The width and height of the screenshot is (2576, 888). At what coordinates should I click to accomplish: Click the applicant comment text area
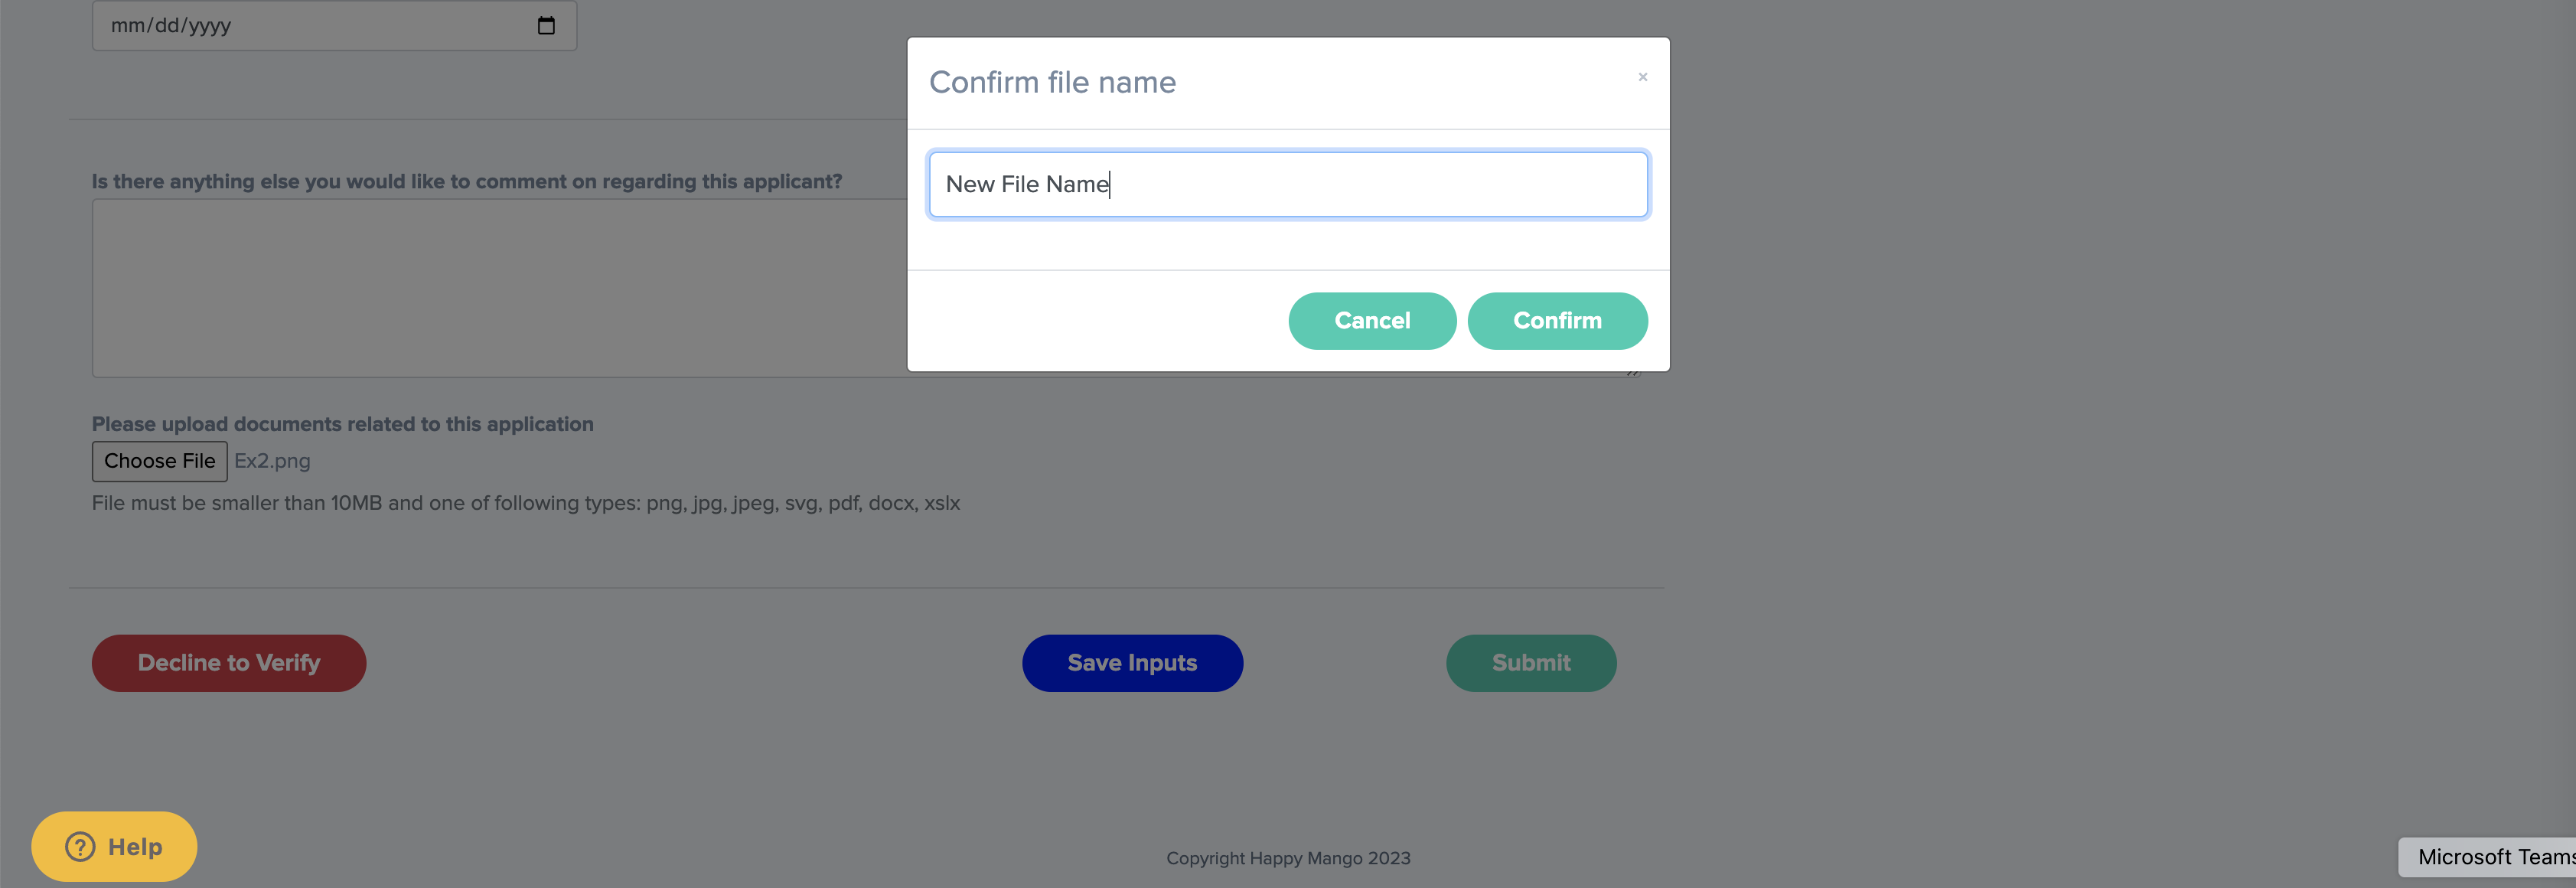coord(500,288)
